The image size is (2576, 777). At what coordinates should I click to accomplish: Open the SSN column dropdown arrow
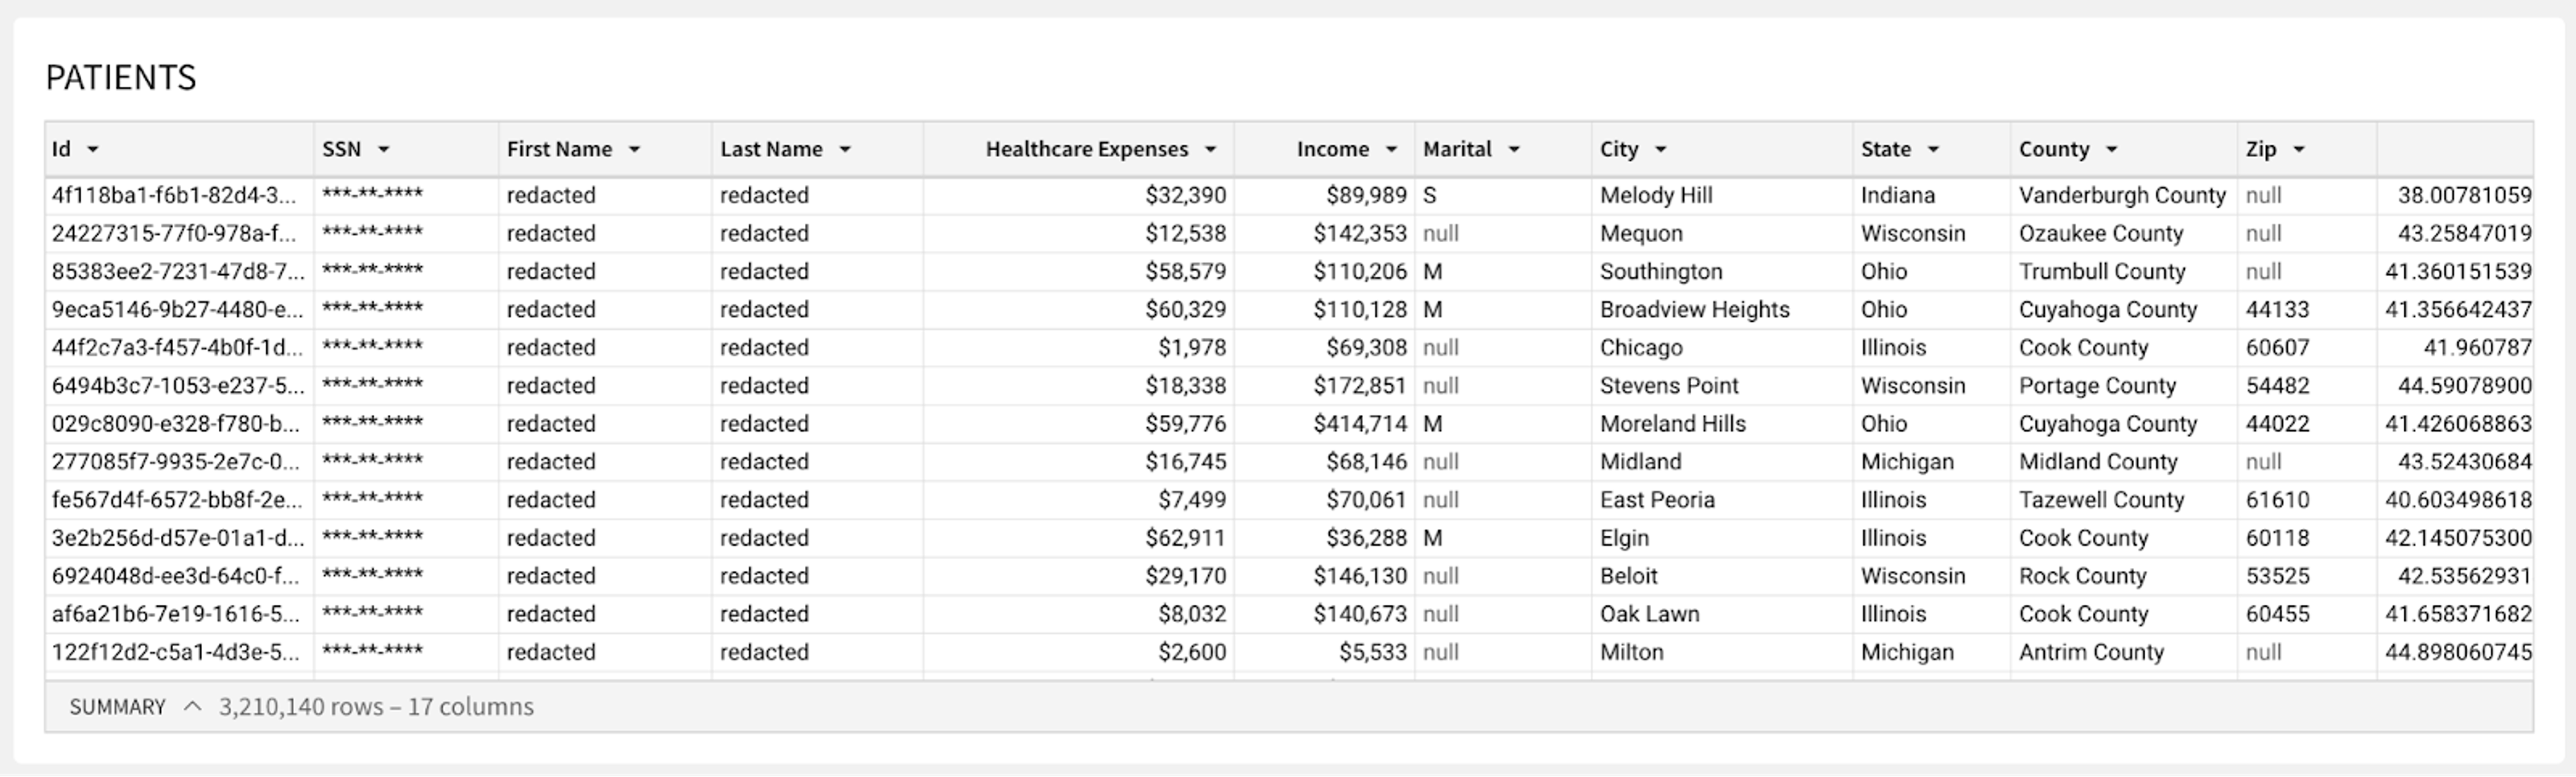pyautogui.click(x=384, y=150)
